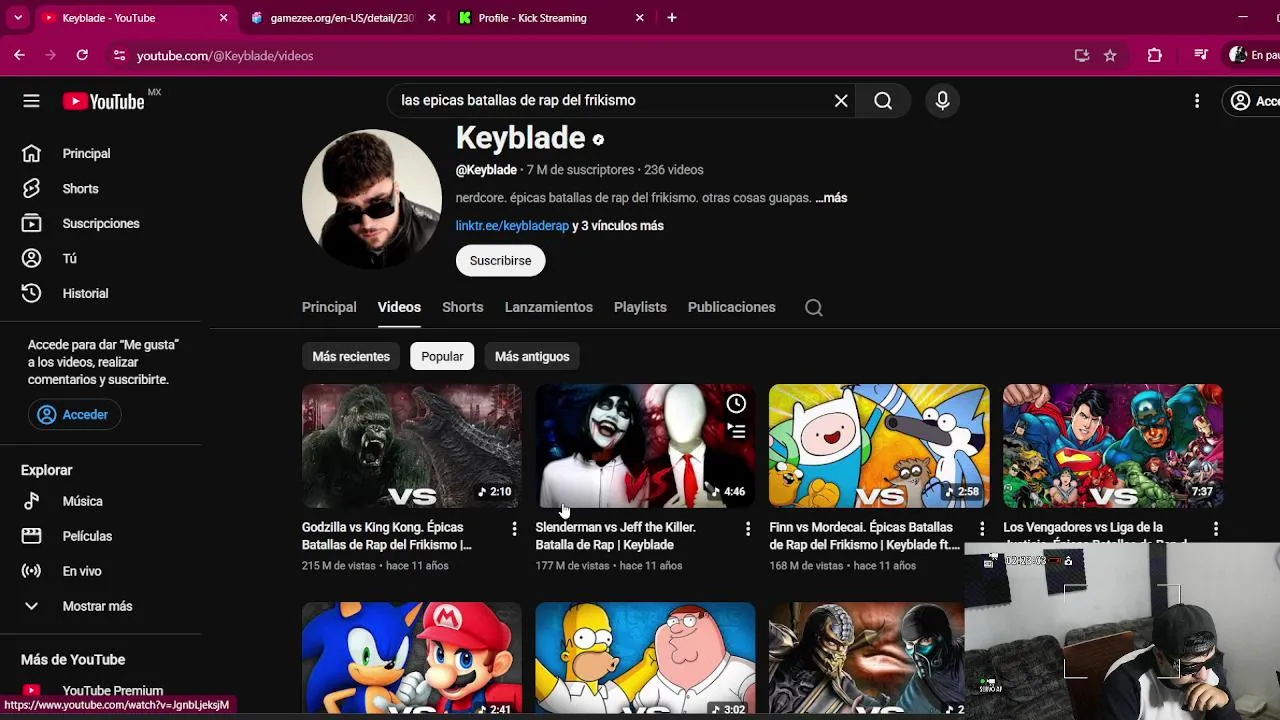This screenshot has height=720, width=1280.
Task: Open linktr.ee/keybladerap link
Action: coord(512,226)
